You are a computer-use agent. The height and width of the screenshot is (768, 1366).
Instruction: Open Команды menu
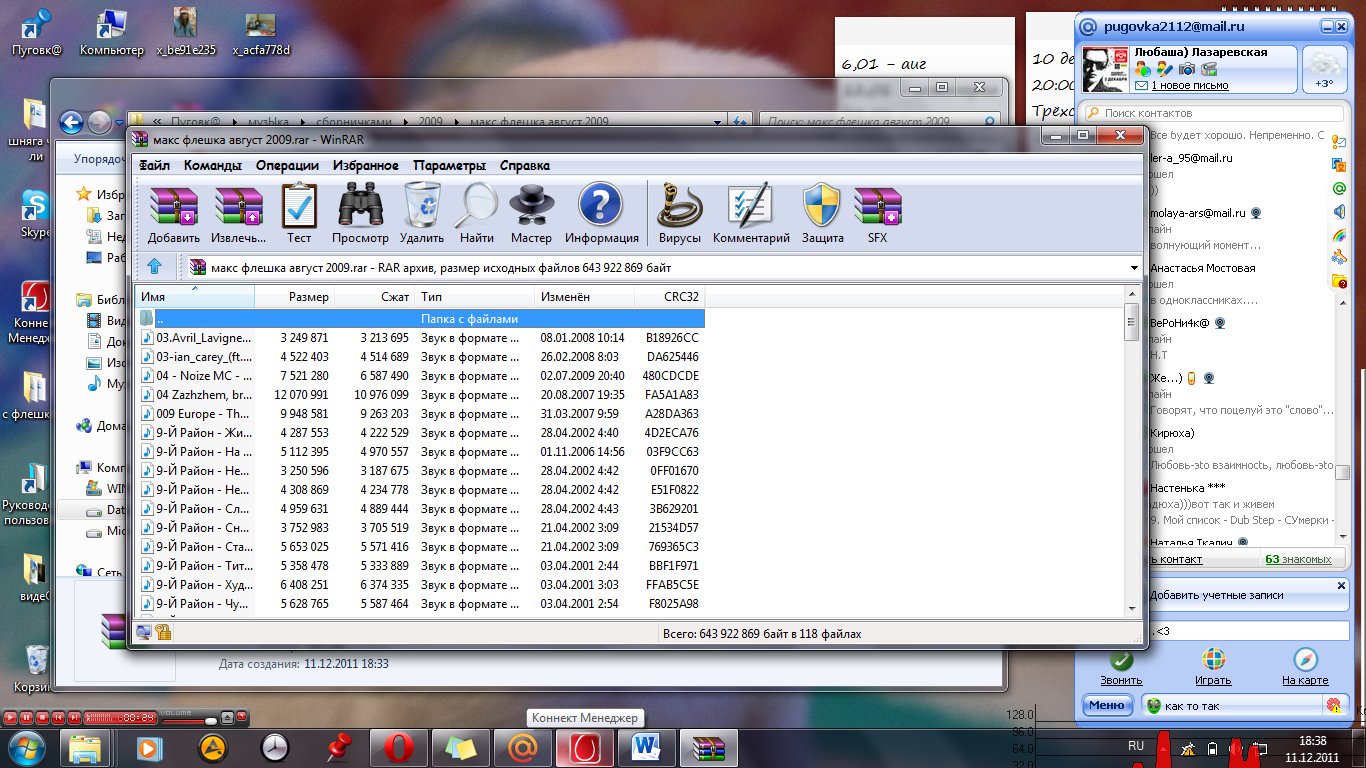[212, 166]
